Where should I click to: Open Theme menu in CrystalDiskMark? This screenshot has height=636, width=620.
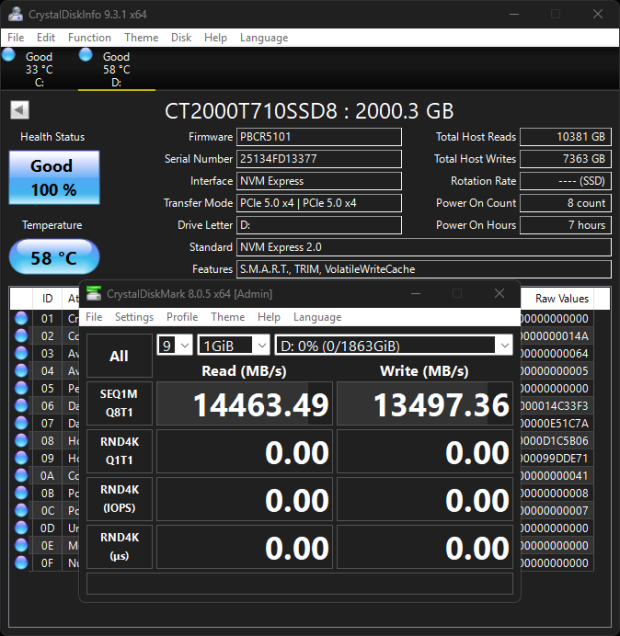pos(227,317)
